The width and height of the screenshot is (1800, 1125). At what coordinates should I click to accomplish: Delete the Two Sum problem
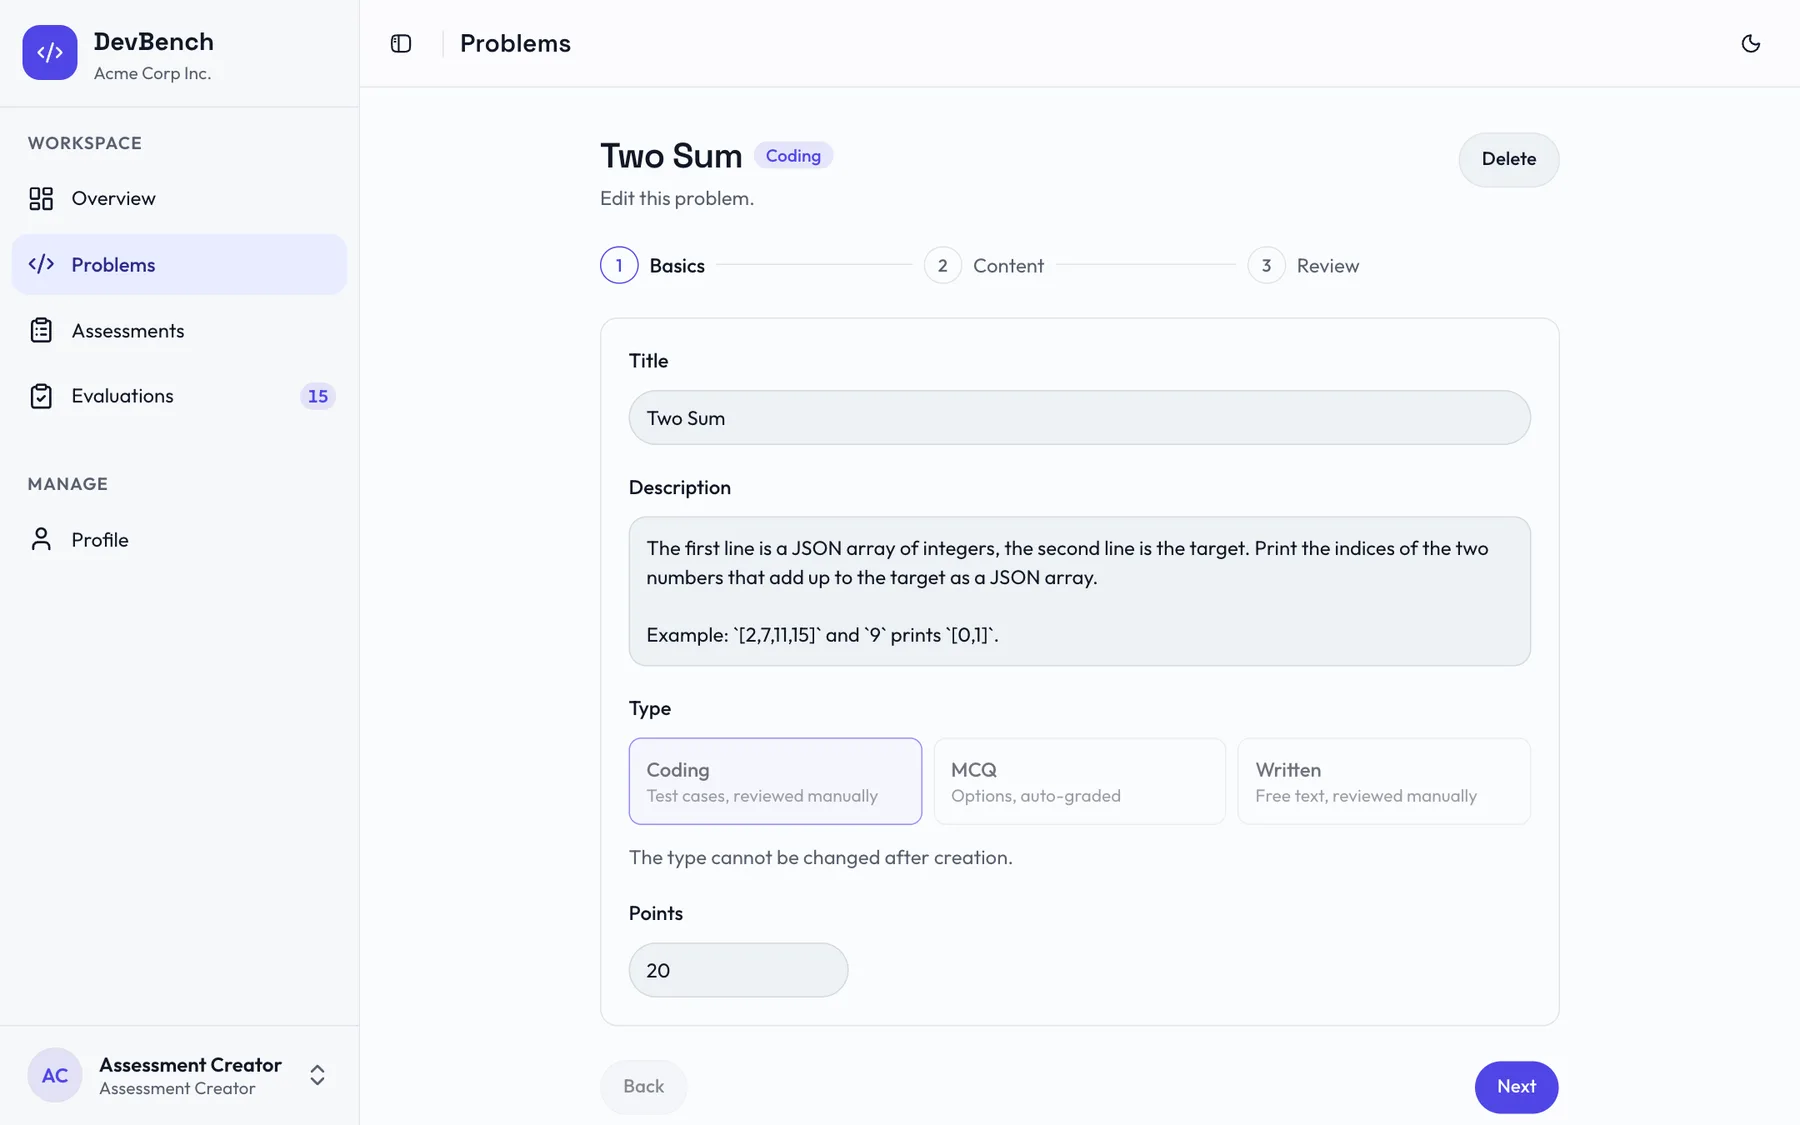point(1508,159)
